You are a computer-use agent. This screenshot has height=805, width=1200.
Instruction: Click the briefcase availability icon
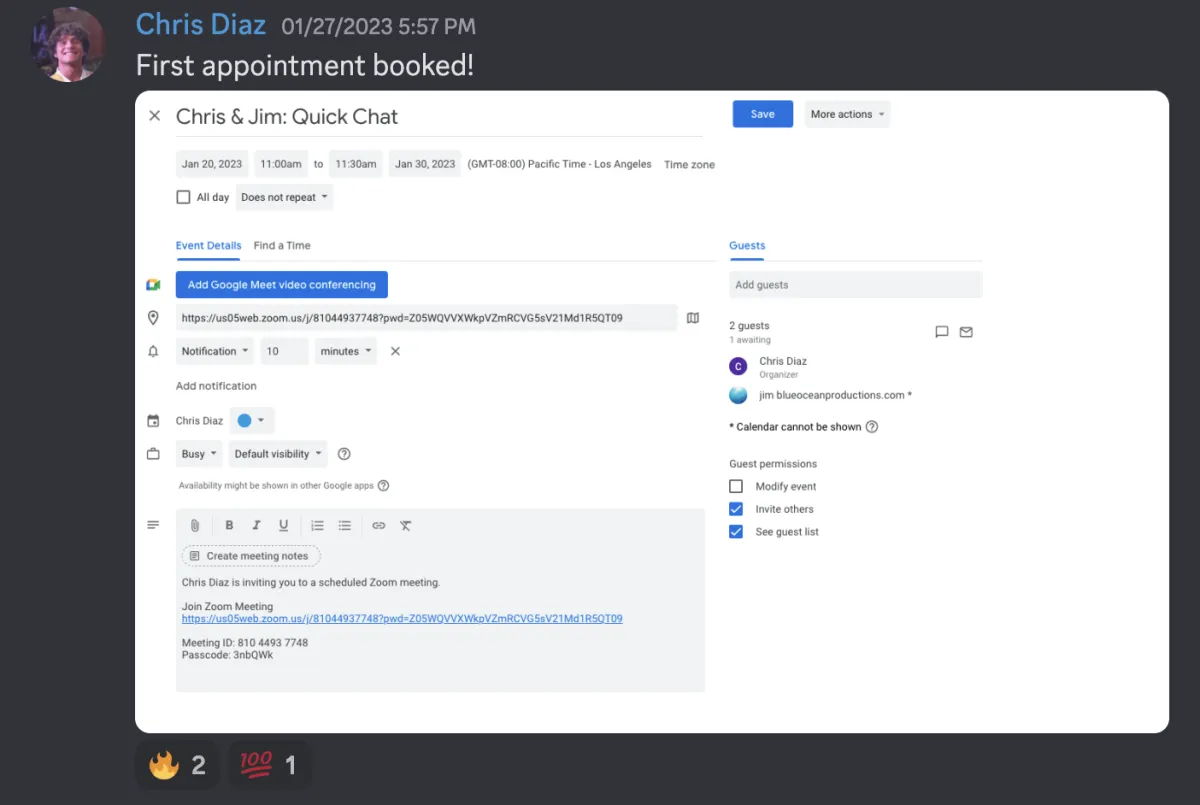(x=153, y=454)
